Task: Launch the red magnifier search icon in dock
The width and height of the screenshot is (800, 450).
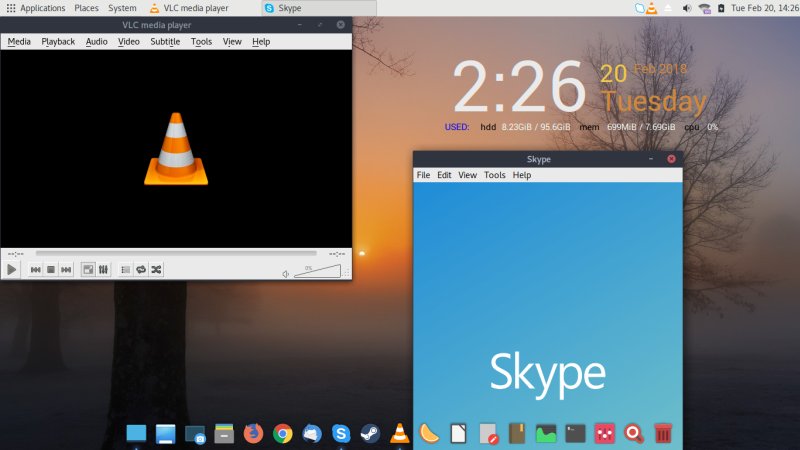Action: click(x=634, y=433)
